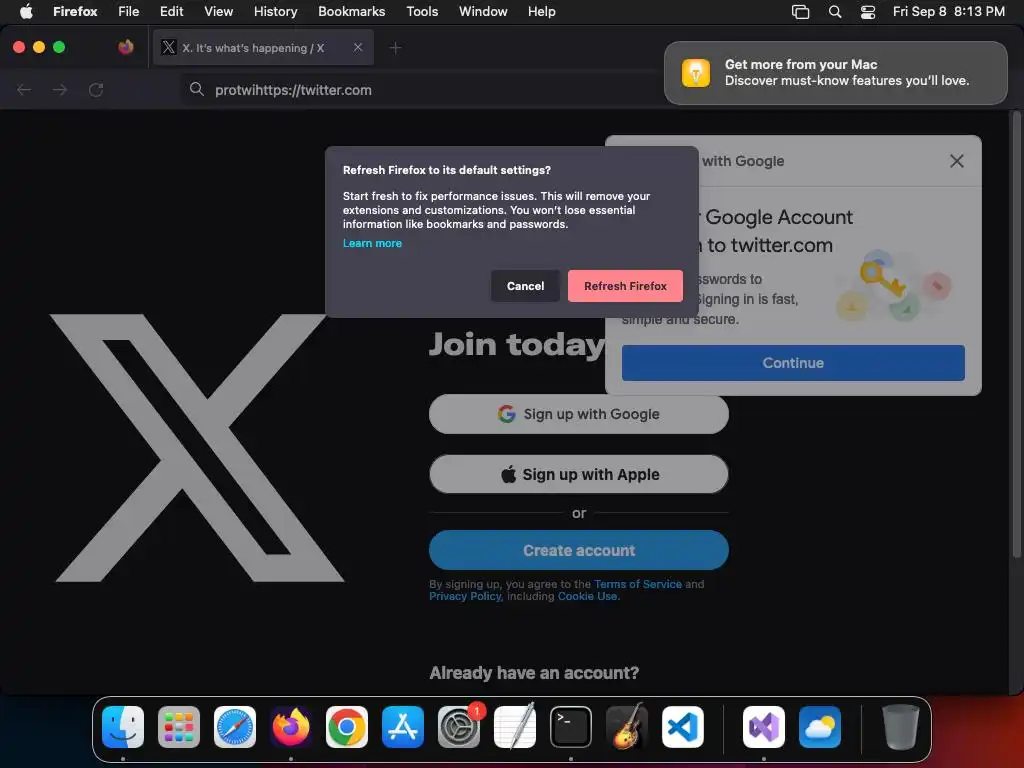The image size is (1024, 768).
Task: Open the Firefox application menu
Action: pyautogui.click(x=75, y=11)
